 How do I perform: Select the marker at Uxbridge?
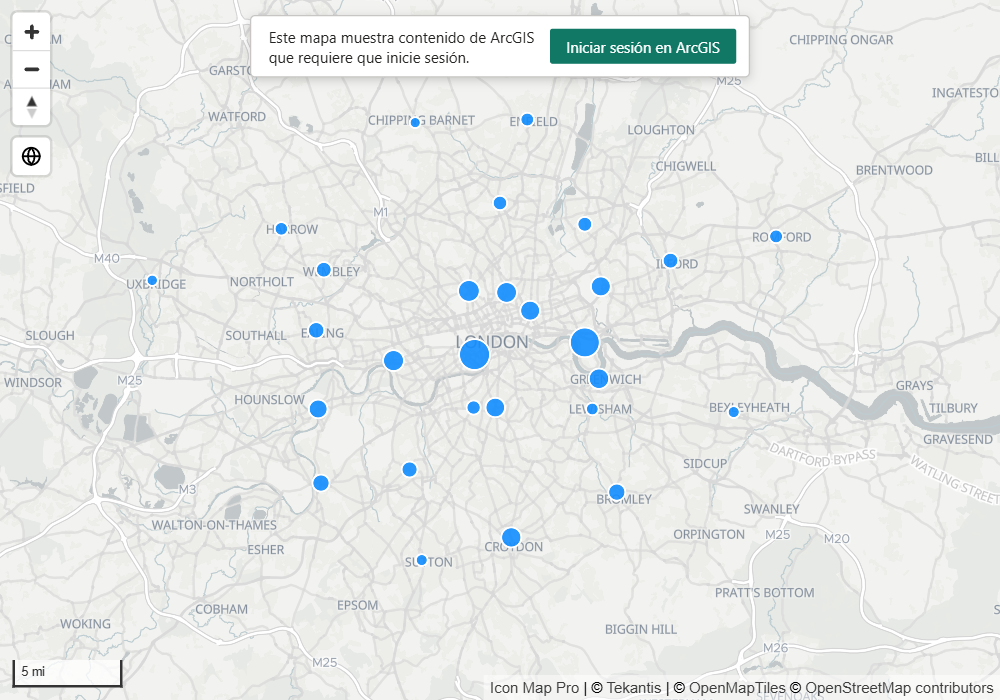(x=152, y=281)
